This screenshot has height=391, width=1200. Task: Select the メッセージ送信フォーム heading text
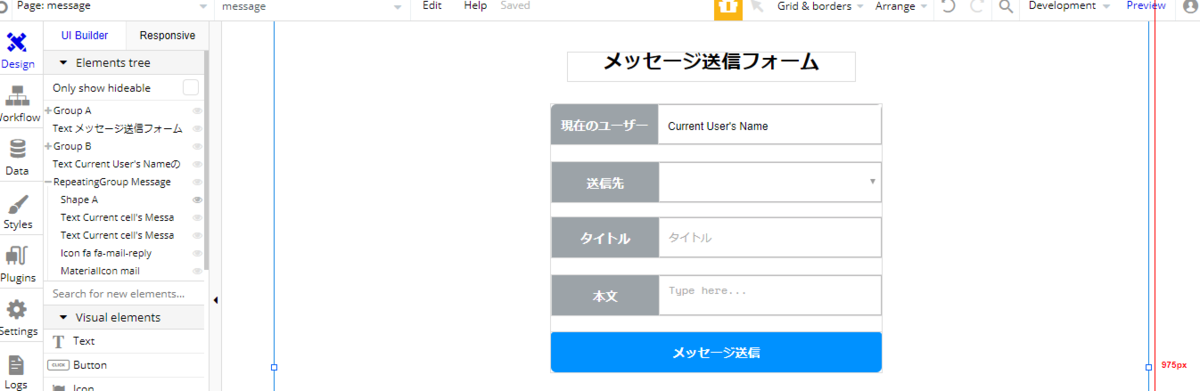711,63
